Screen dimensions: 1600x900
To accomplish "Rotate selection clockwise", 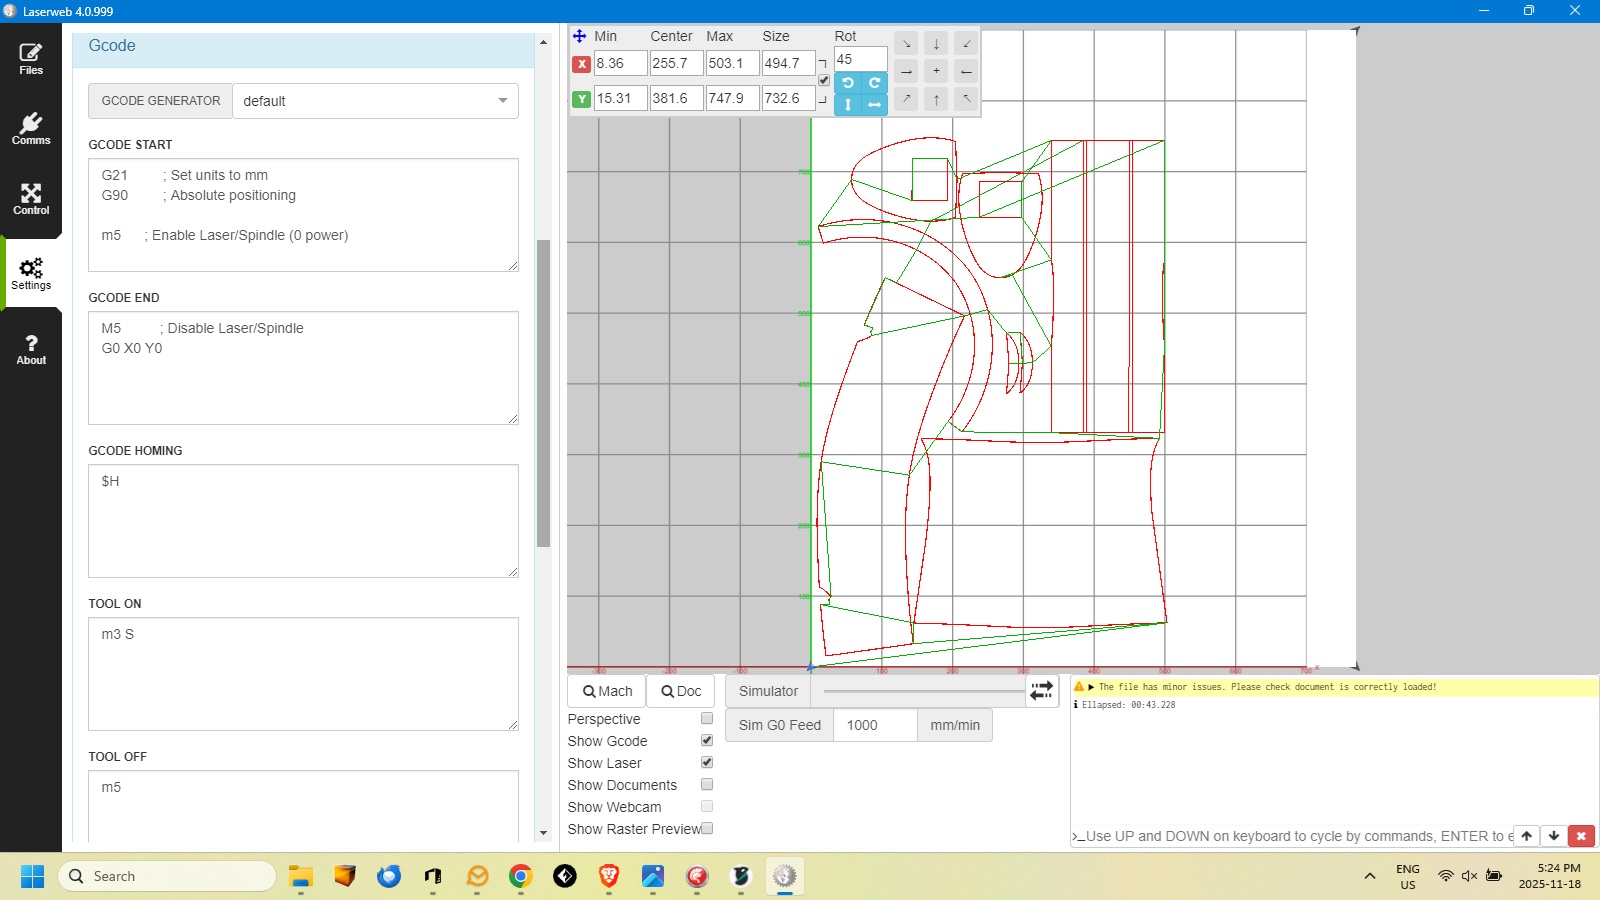I will tap(874, 83).
